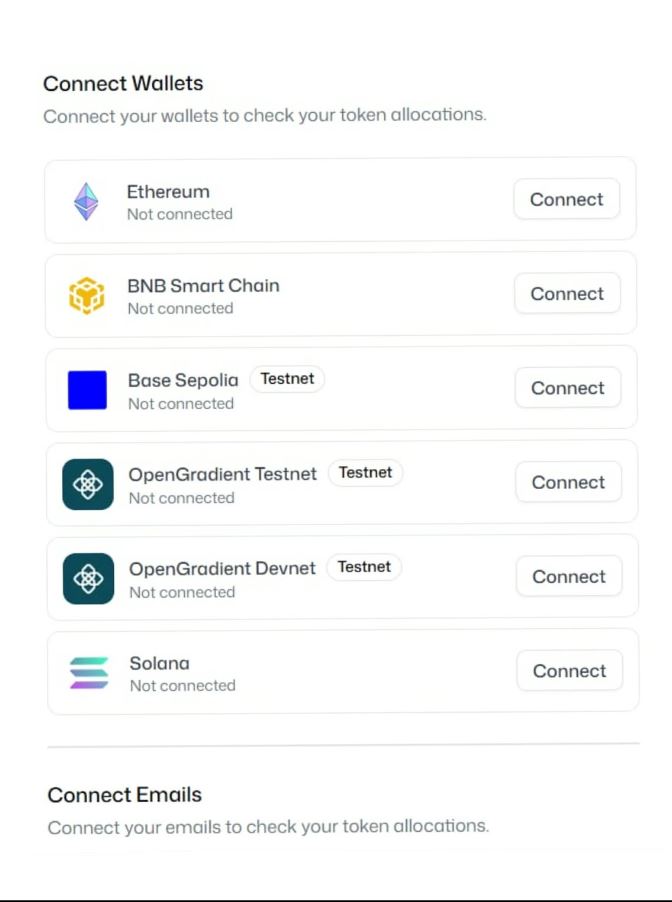Image resolution: width=672 pixels, height=902 pixels.
Task: Click Not connected status under BNB Smart Chain
Action: [180, 308]
